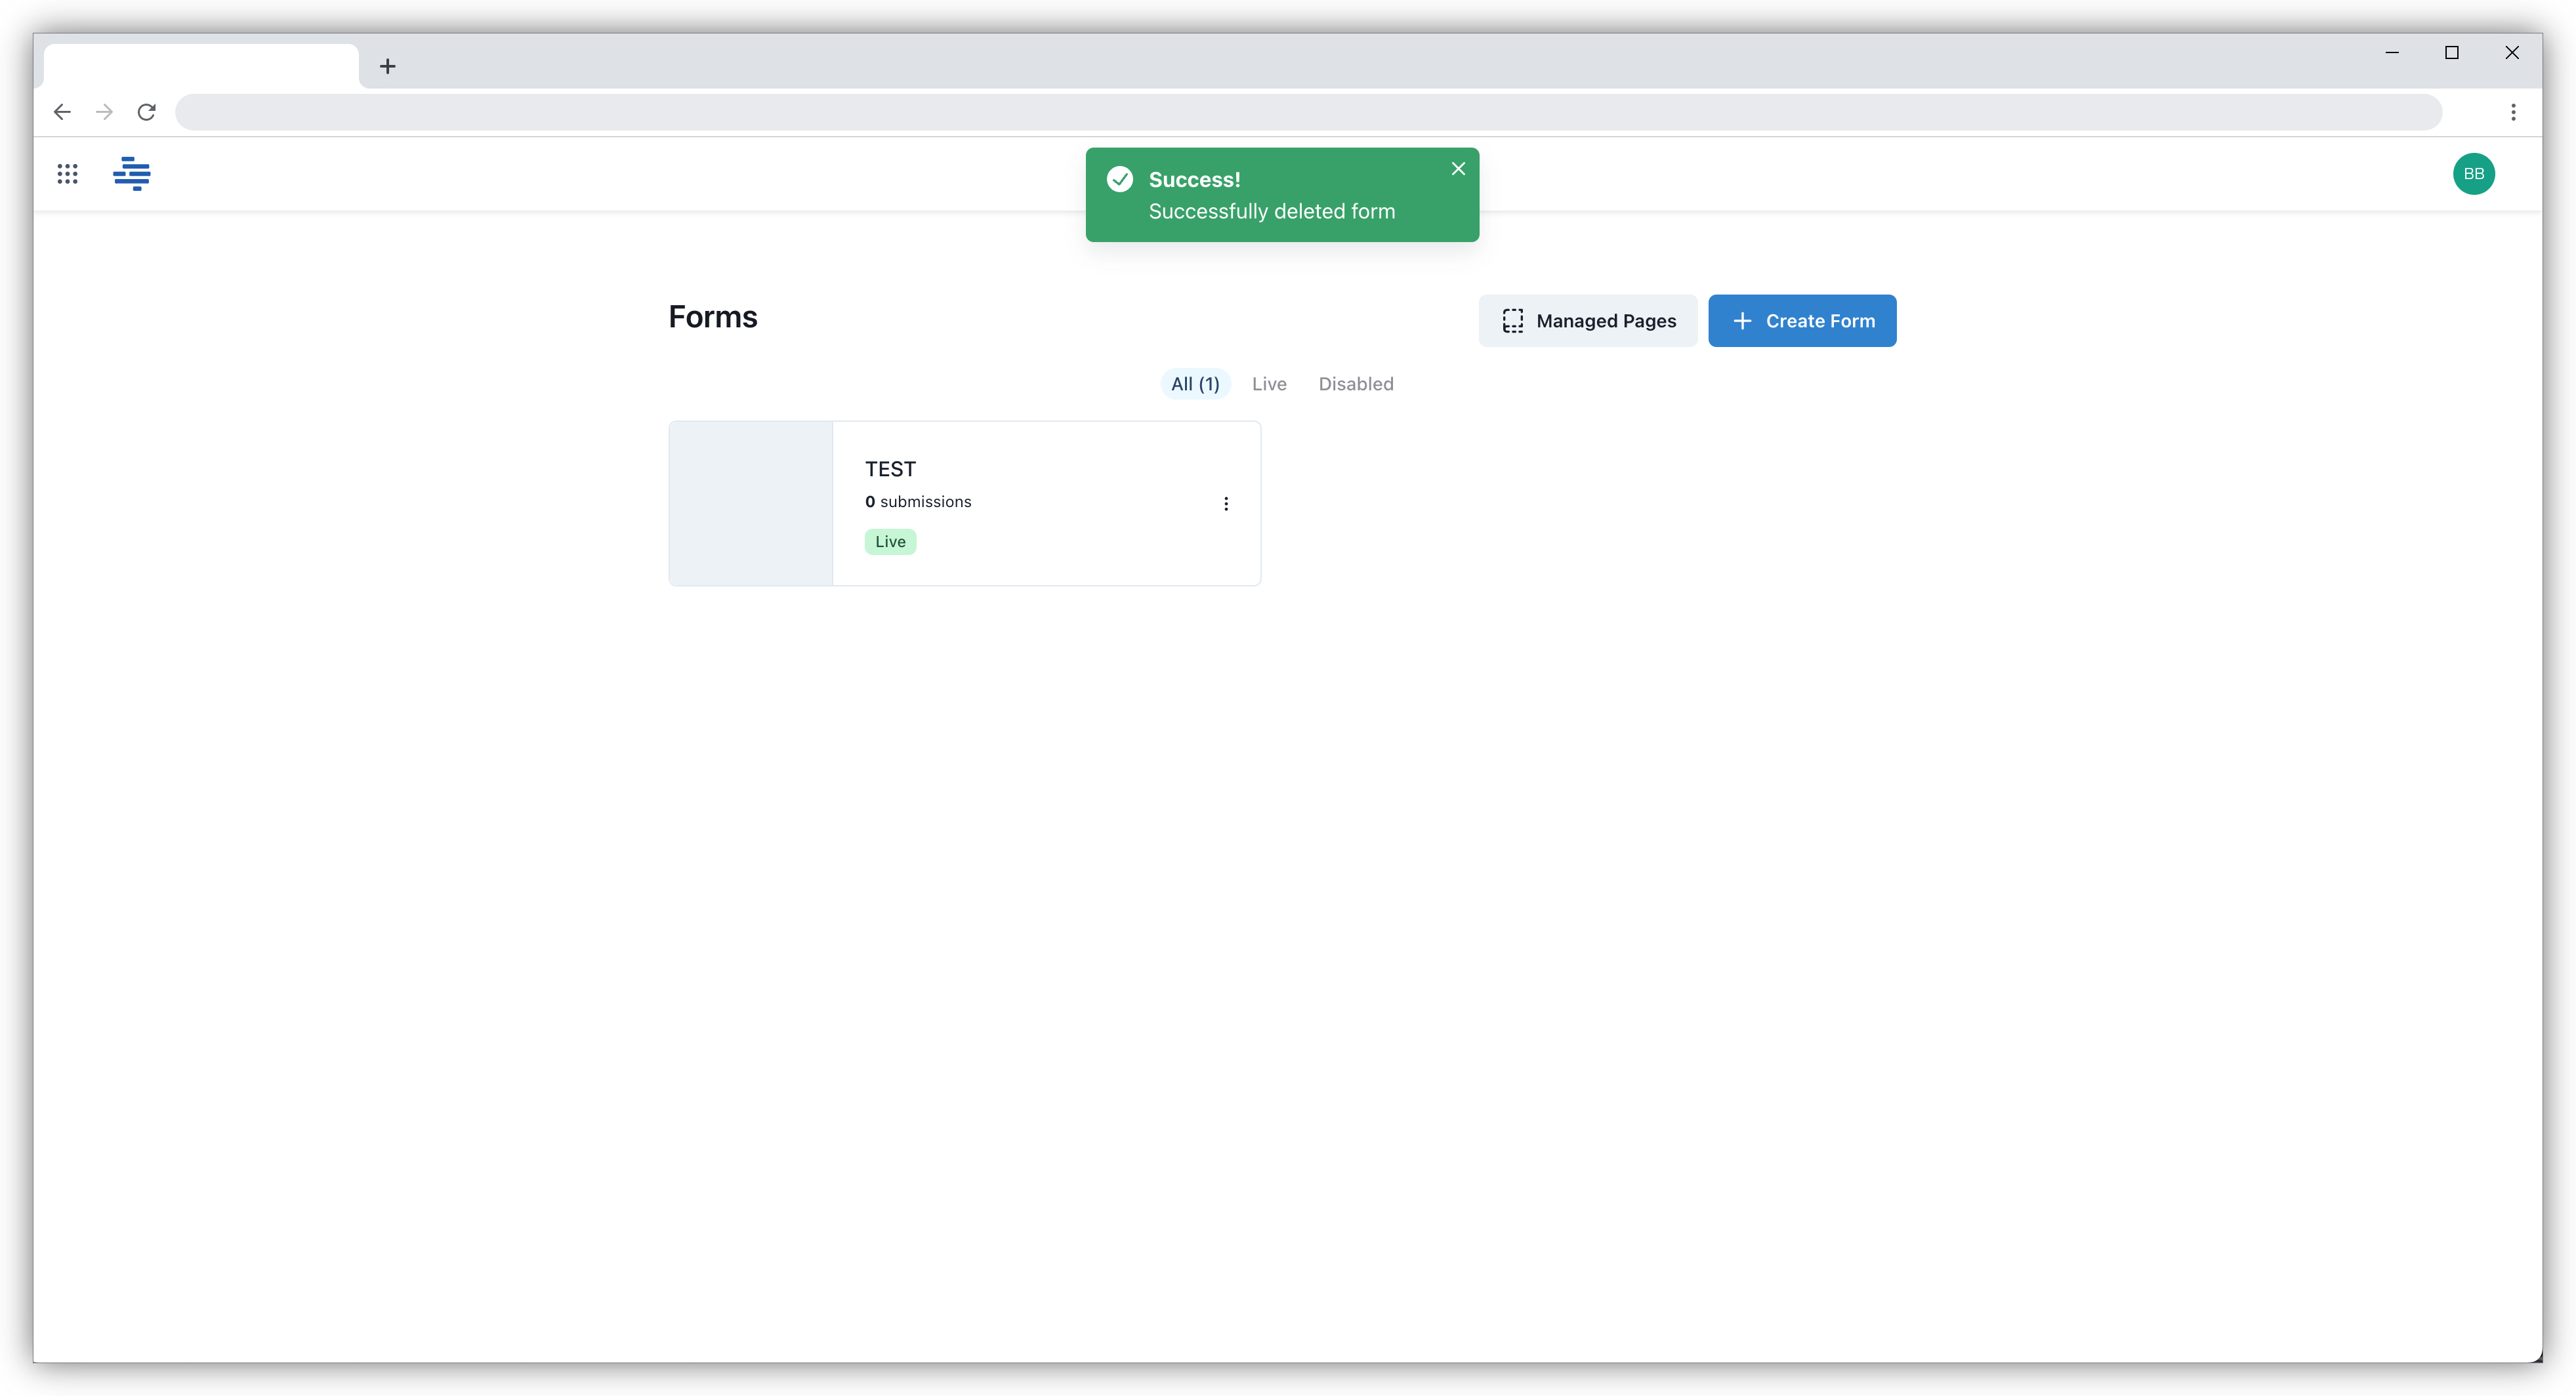This screenshot has height=1396, width=2576.
Task: Switch to the Live filter
Action: pos(1268,384)
